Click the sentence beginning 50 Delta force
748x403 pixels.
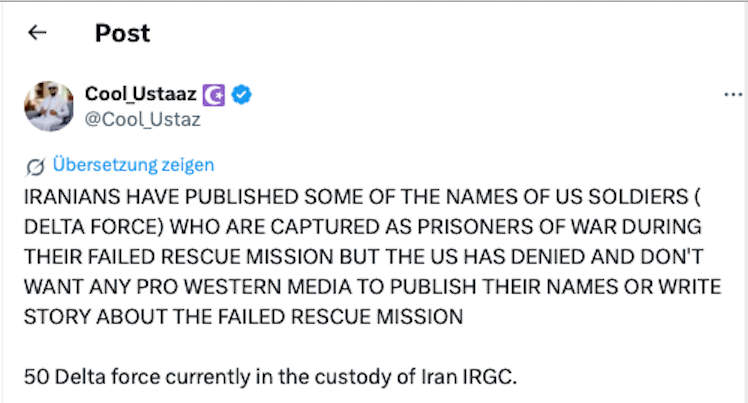pyautogui.click(x=267, y=379)
